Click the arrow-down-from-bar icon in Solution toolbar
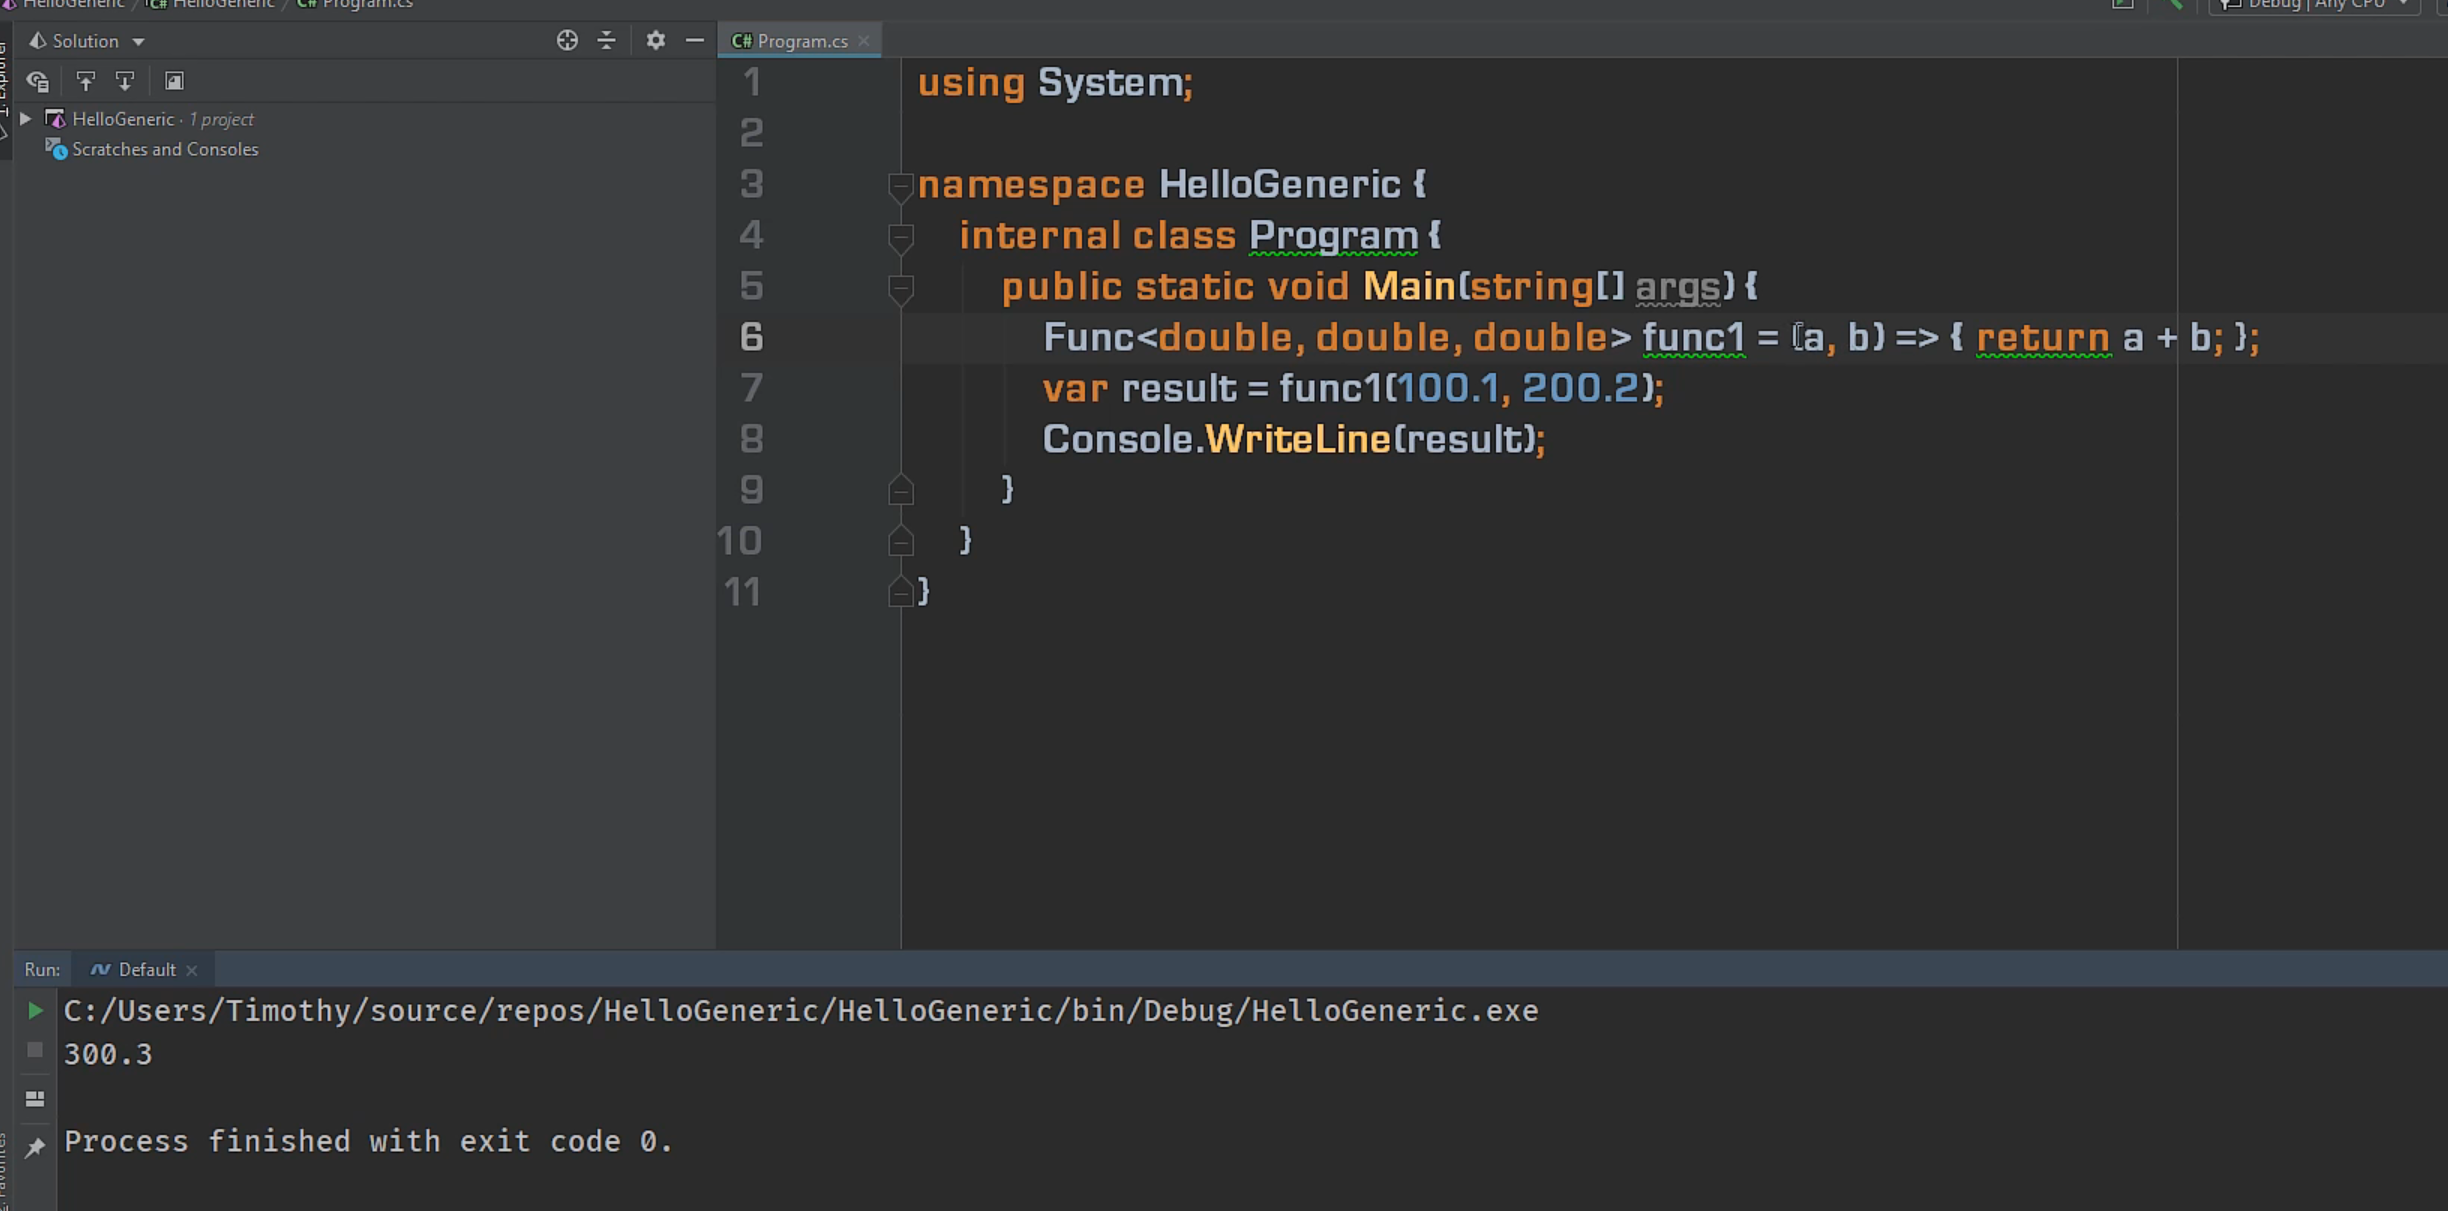 (x=125, y=81)
